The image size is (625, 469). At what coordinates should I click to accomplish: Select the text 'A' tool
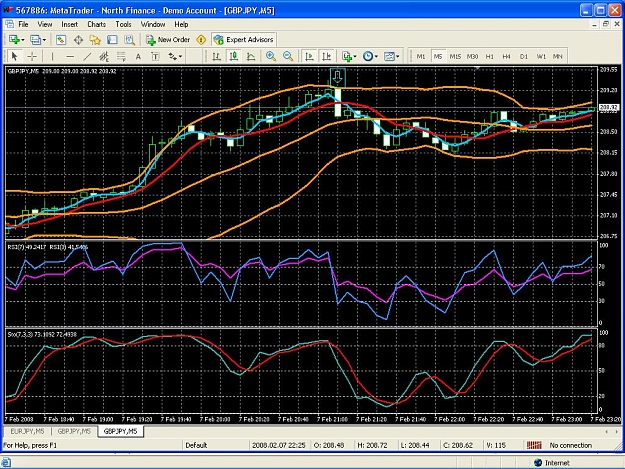coord(138,57)
